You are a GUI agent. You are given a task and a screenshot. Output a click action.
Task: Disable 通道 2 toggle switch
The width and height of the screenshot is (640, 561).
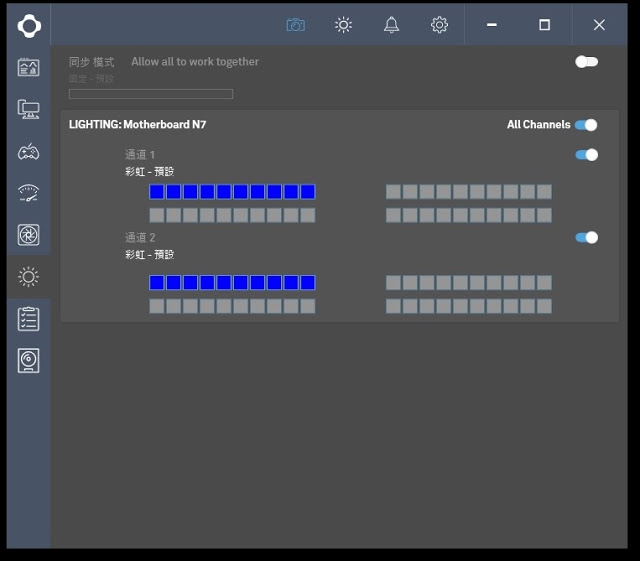587,238
